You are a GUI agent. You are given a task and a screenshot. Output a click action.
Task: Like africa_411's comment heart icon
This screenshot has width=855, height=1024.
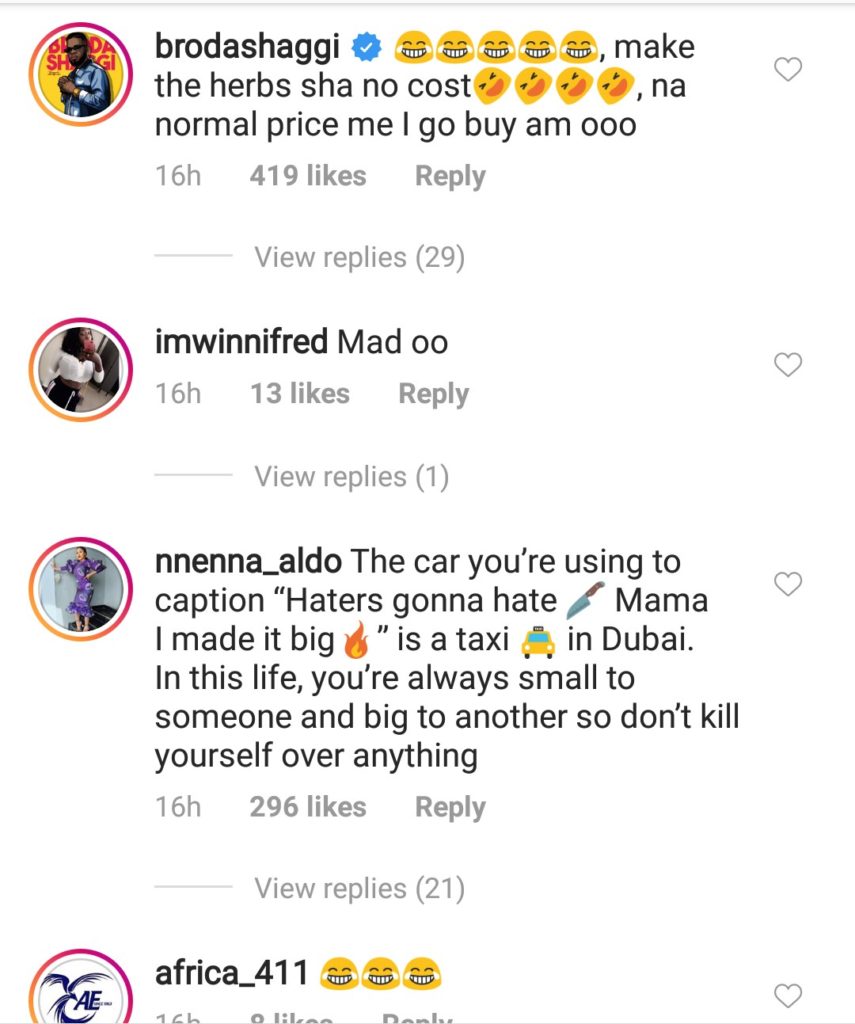[789, 996]
